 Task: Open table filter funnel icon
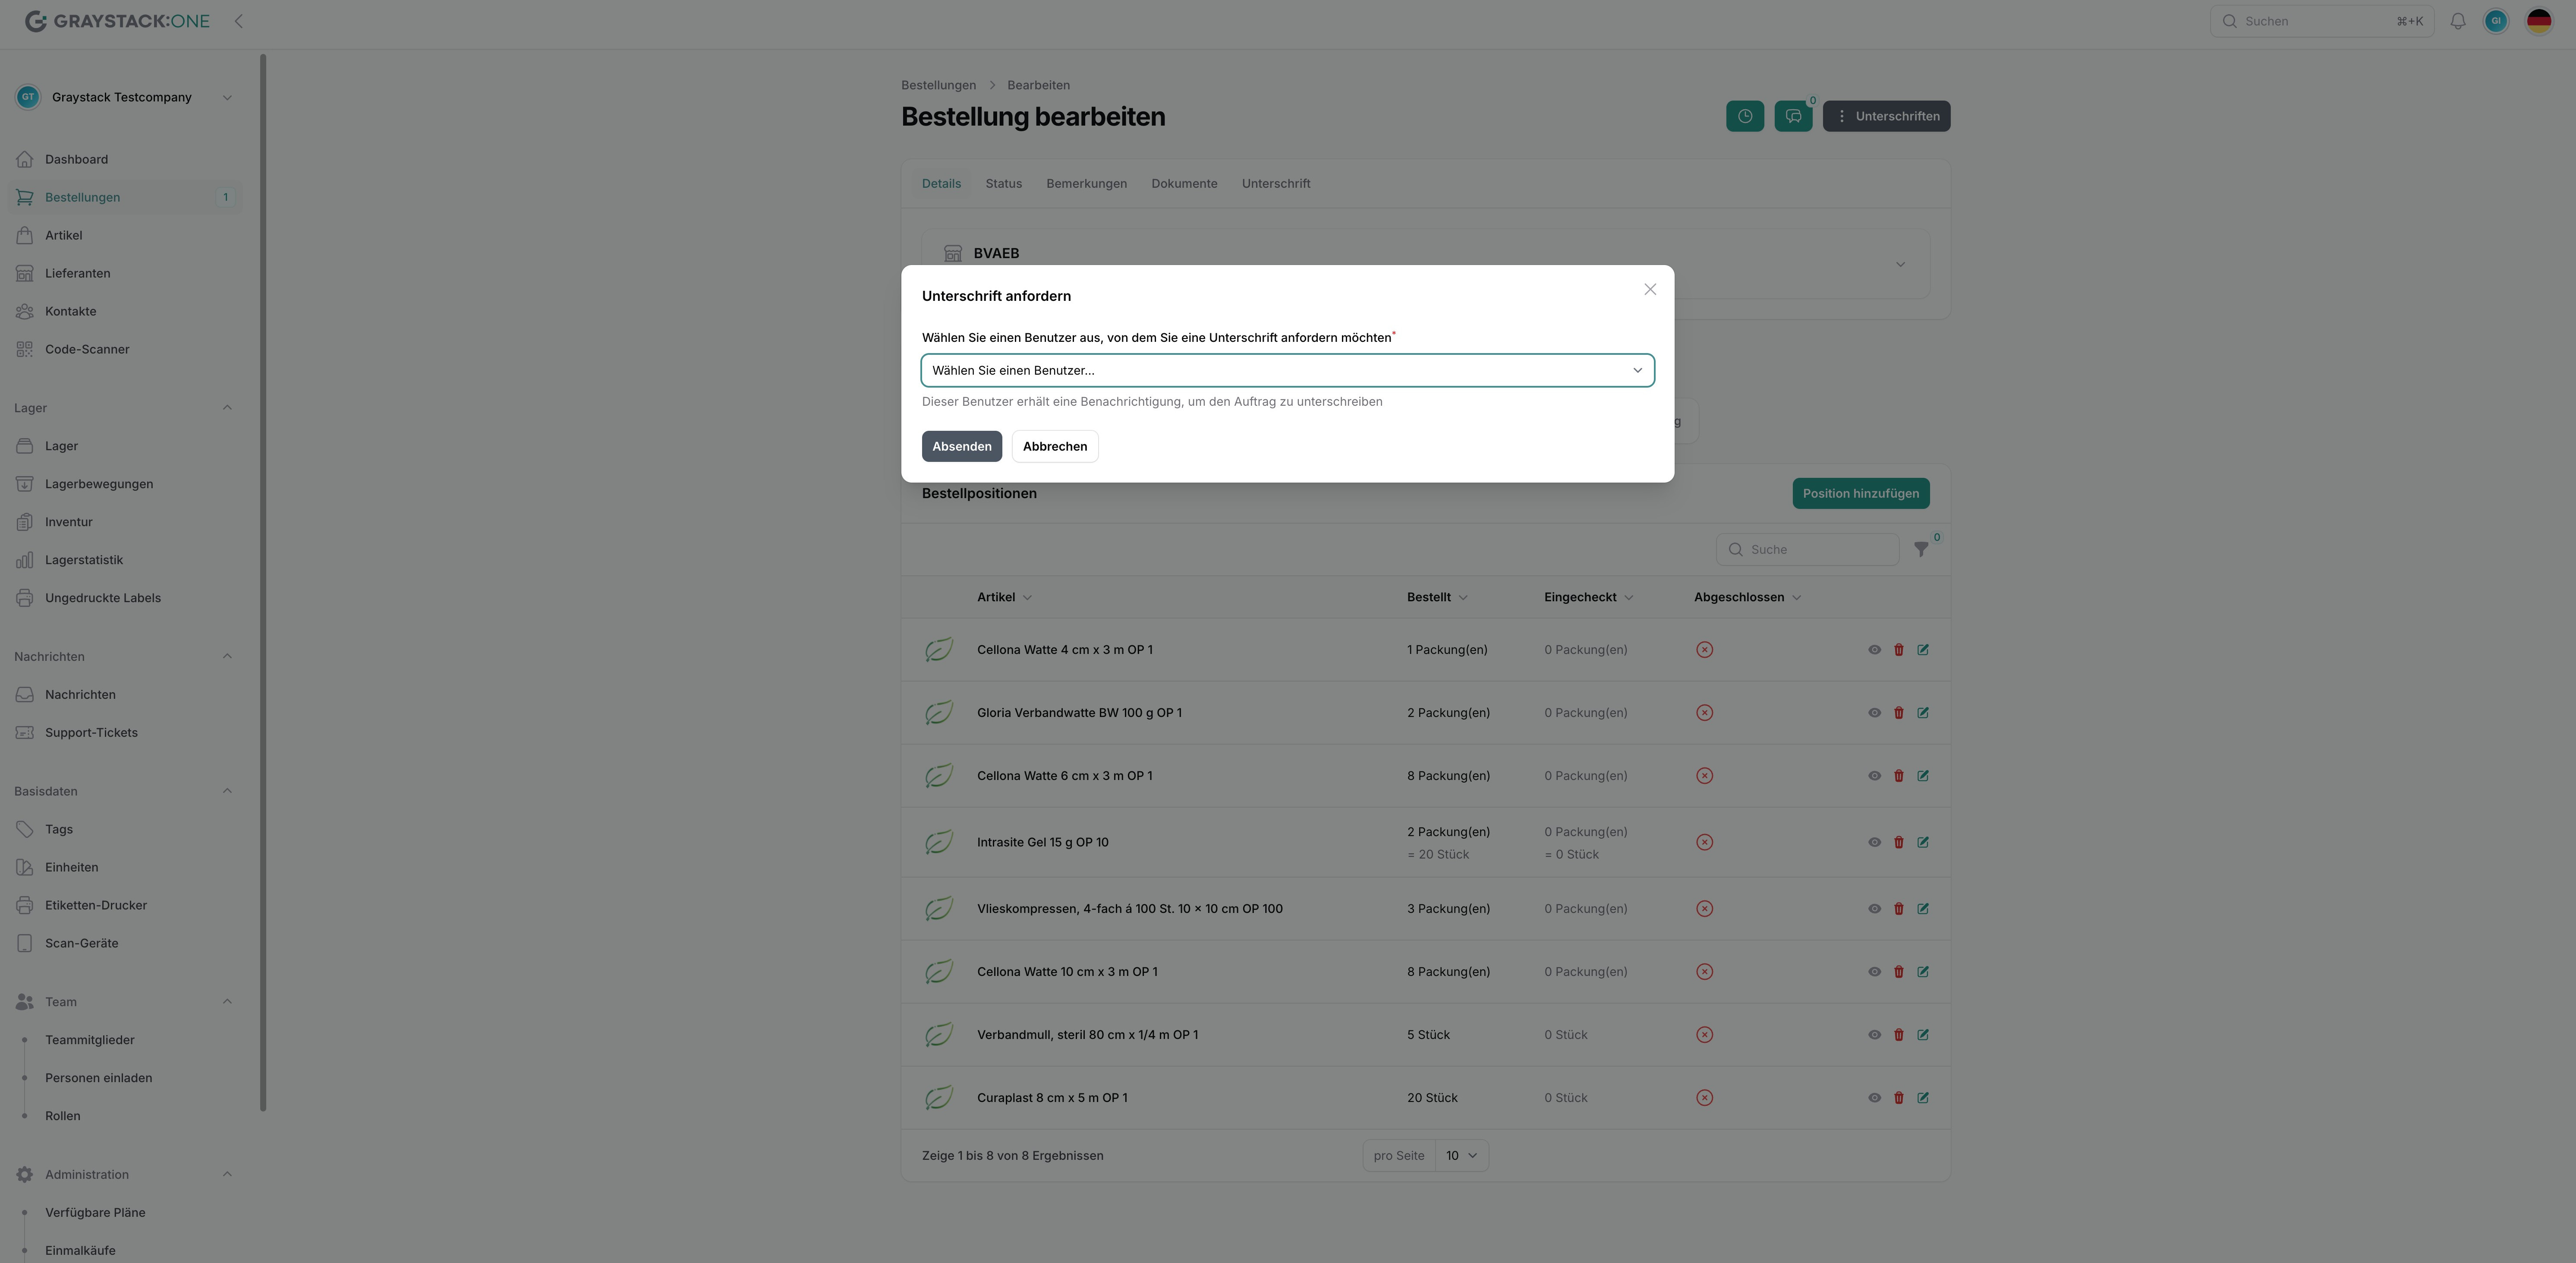point(1920,549)
